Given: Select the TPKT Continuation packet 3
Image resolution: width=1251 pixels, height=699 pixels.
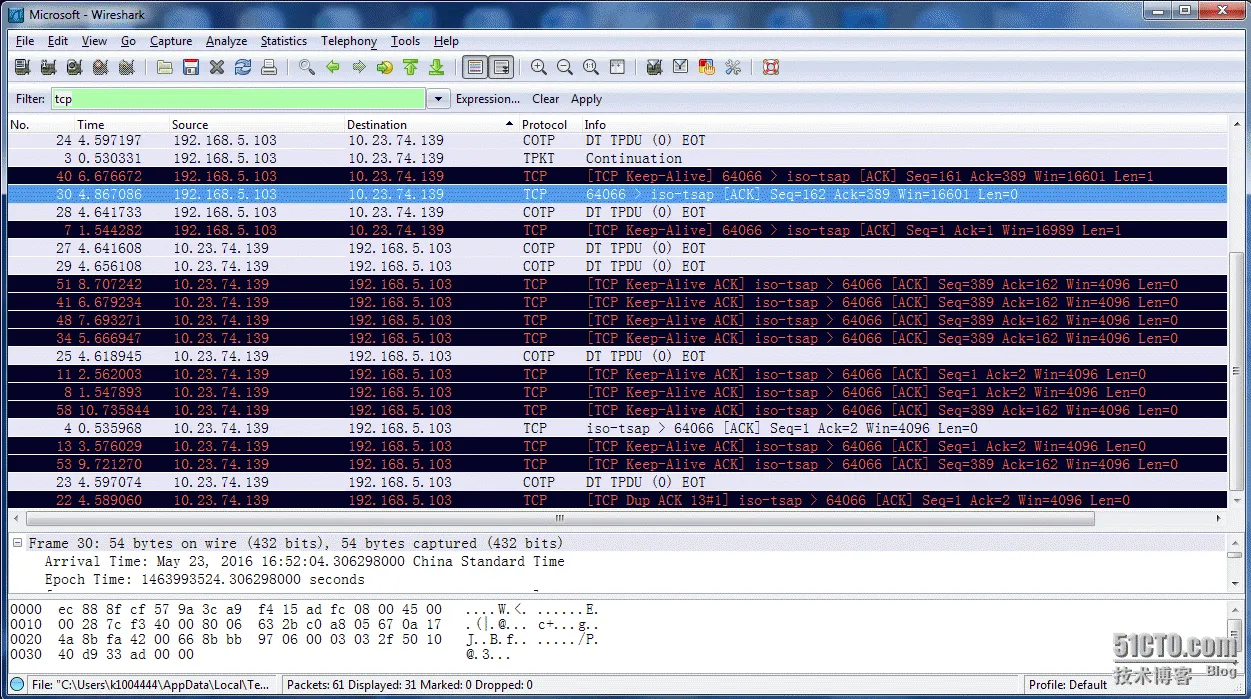Looking at the screenshot, I should [617, 158].
